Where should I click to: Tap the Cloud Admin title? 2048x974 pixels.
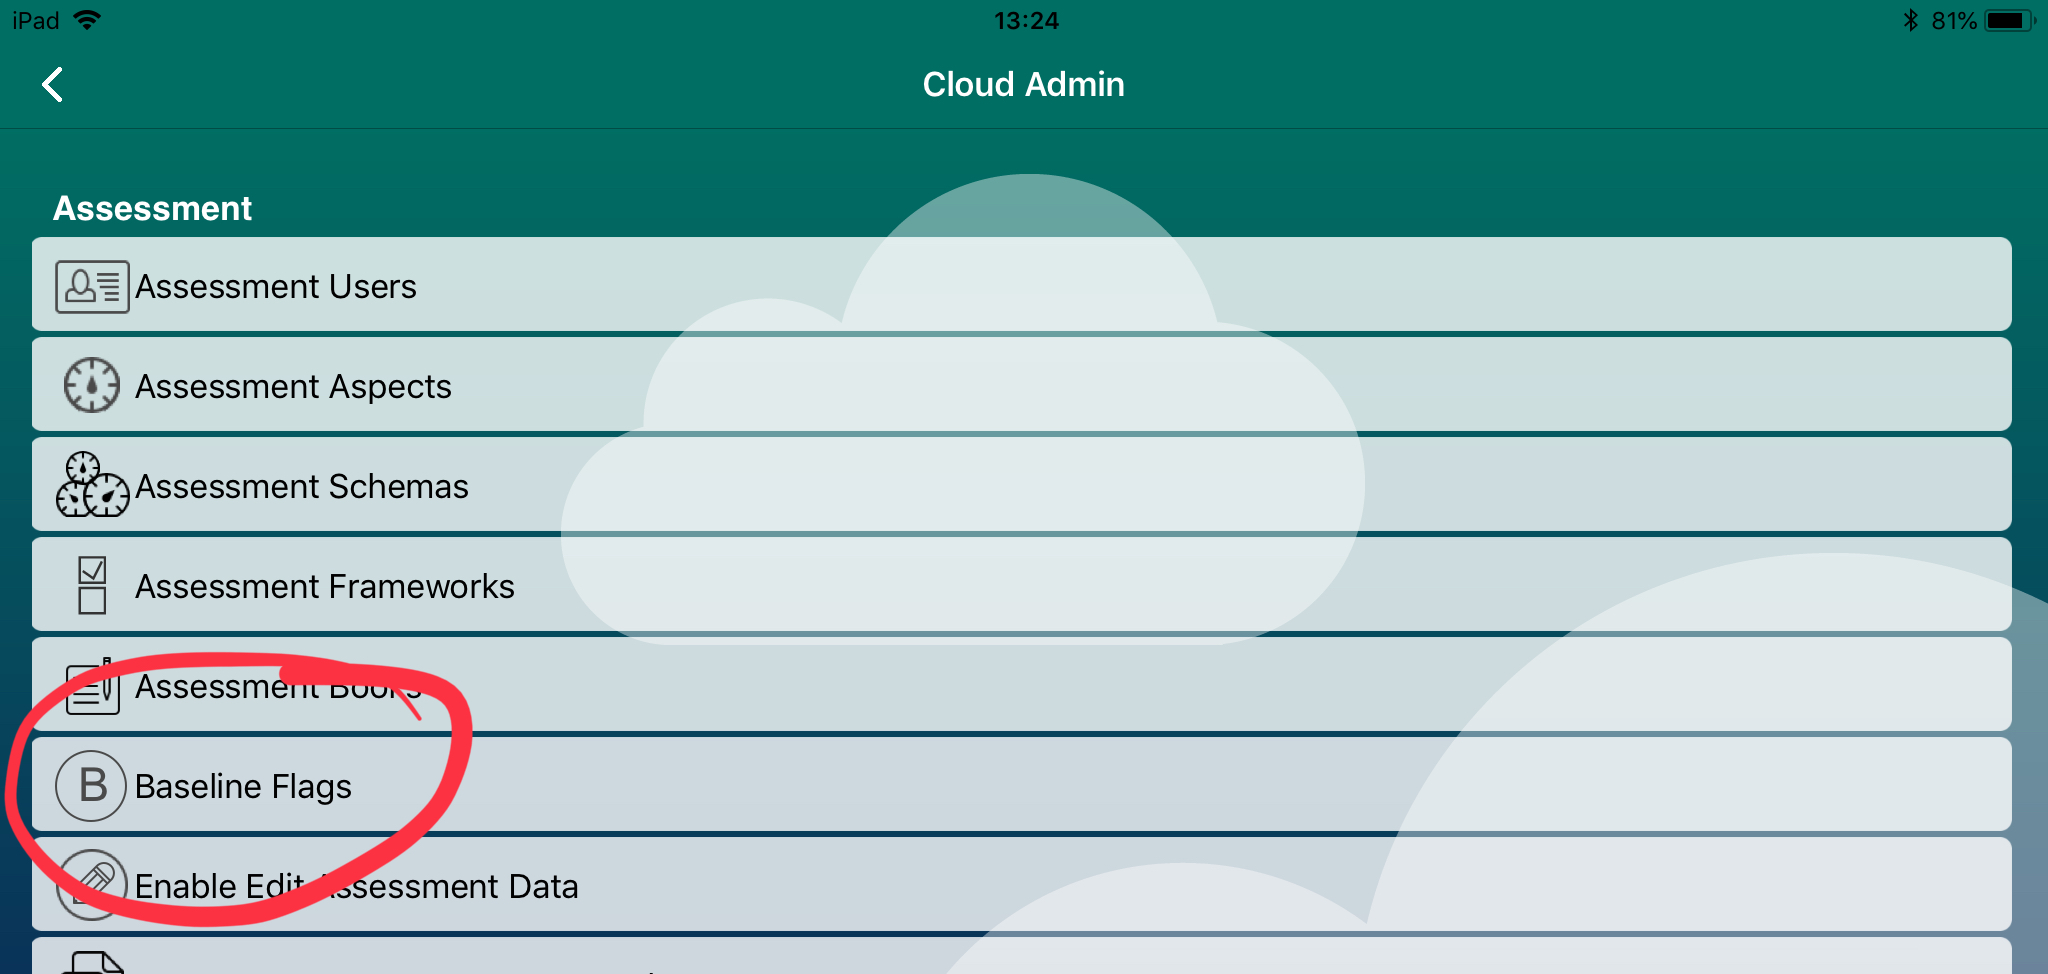click(1023, 85)
